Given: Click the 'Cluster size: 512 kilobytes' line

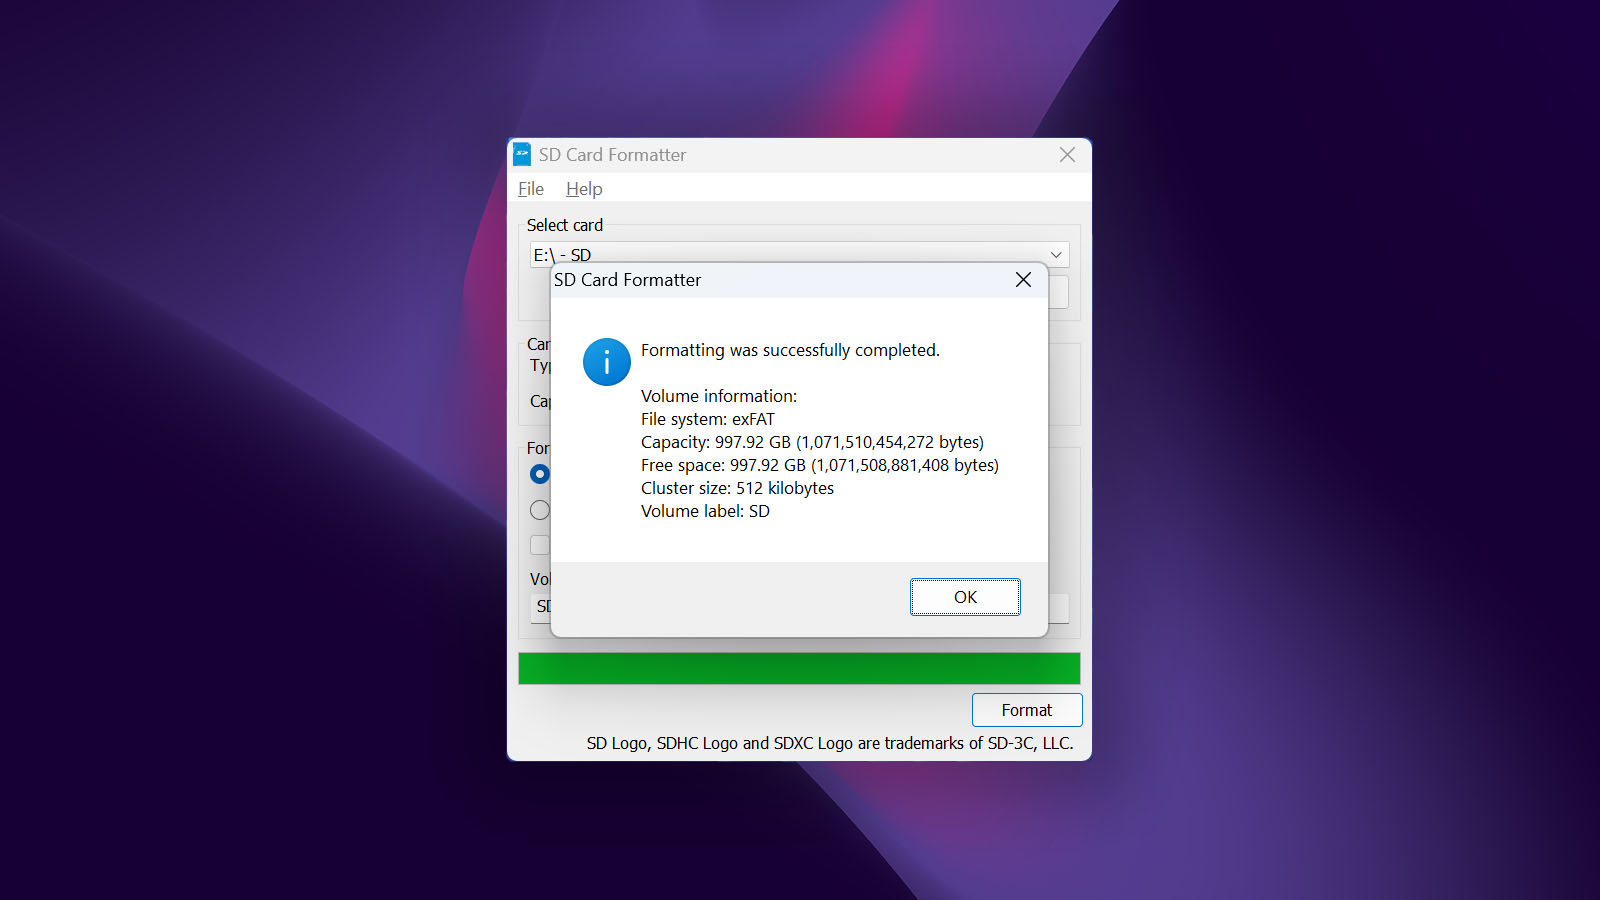Looking at the screenshot, I should click(x=737, y=488).
